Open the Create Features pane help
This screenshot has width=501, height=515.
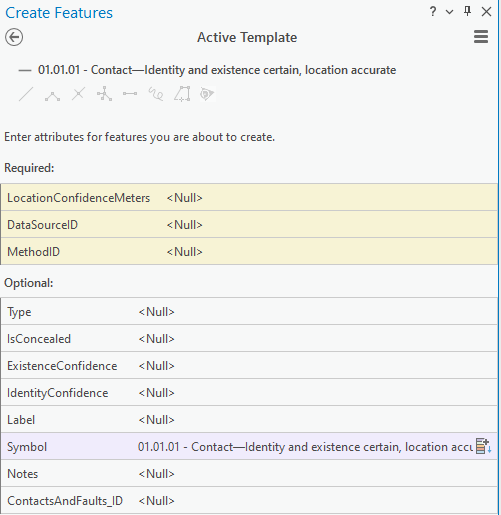[433, 12]
